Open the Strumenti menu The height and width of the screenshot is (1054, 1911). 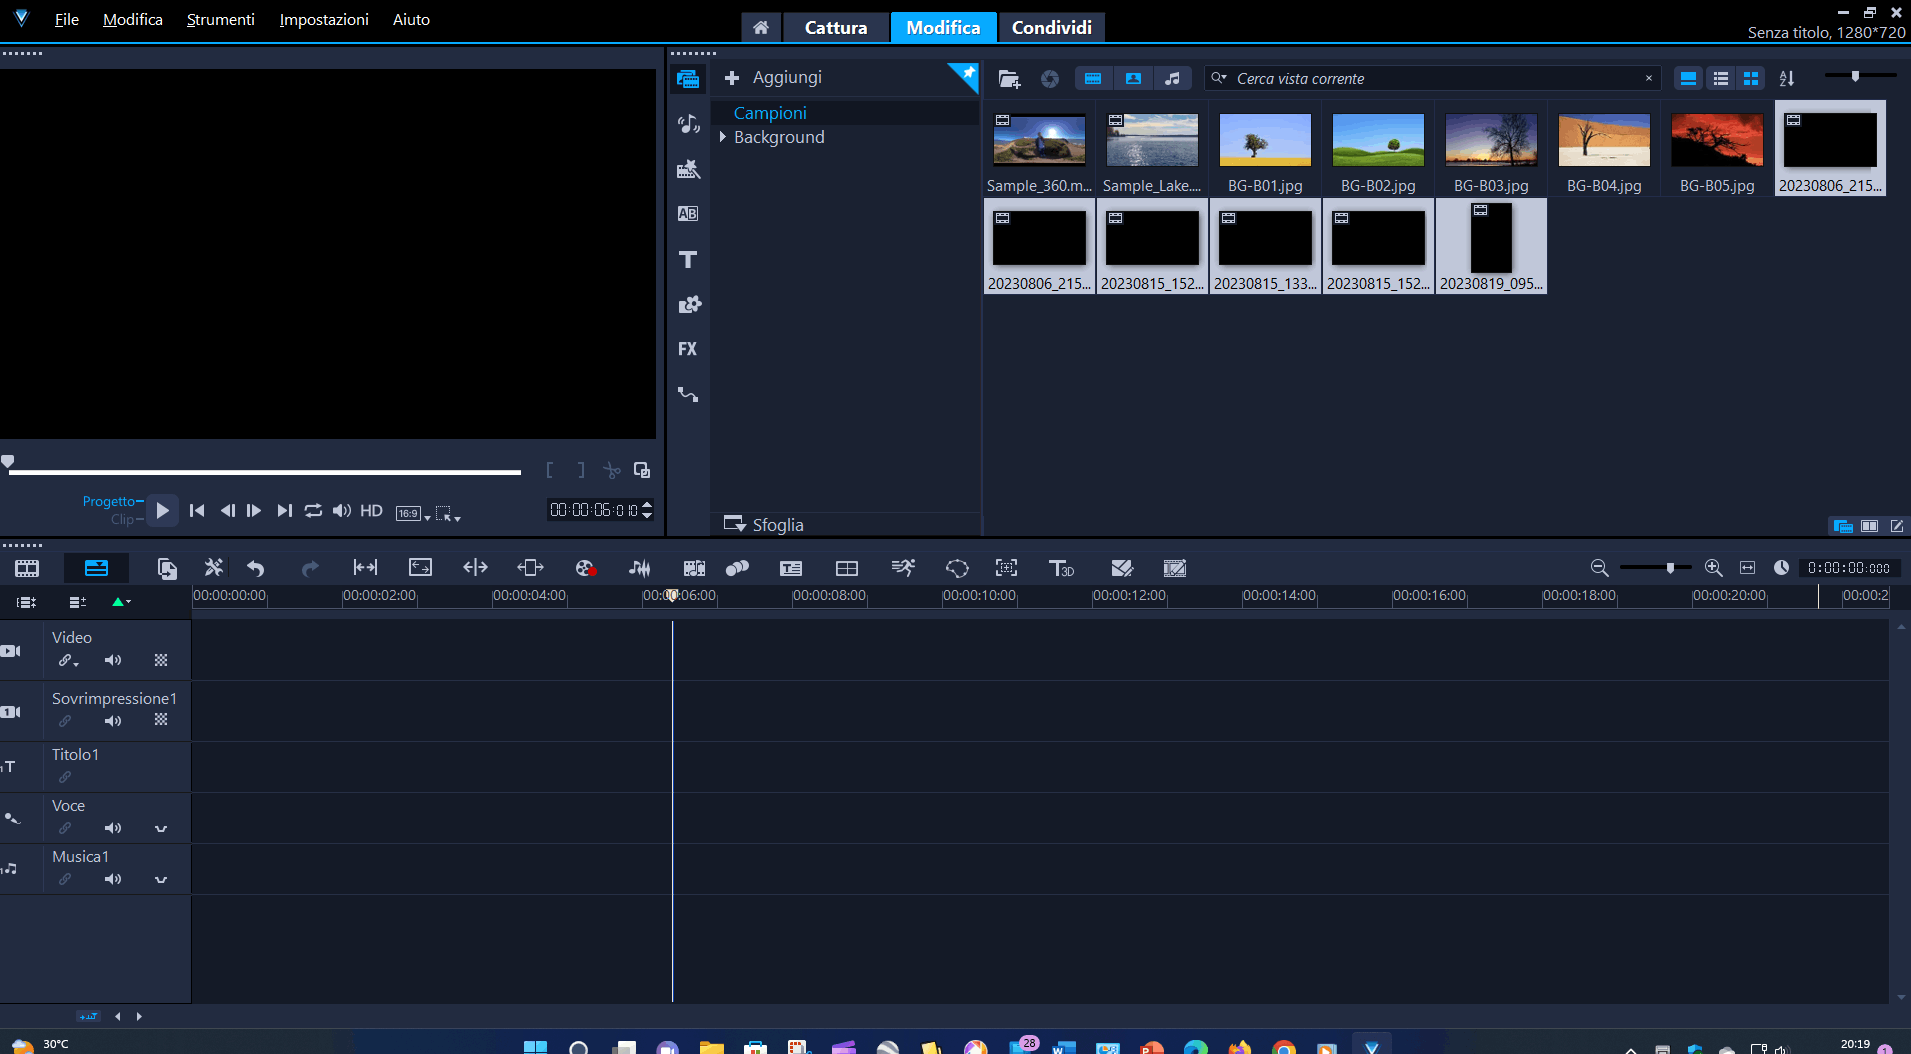click(220, 19)
